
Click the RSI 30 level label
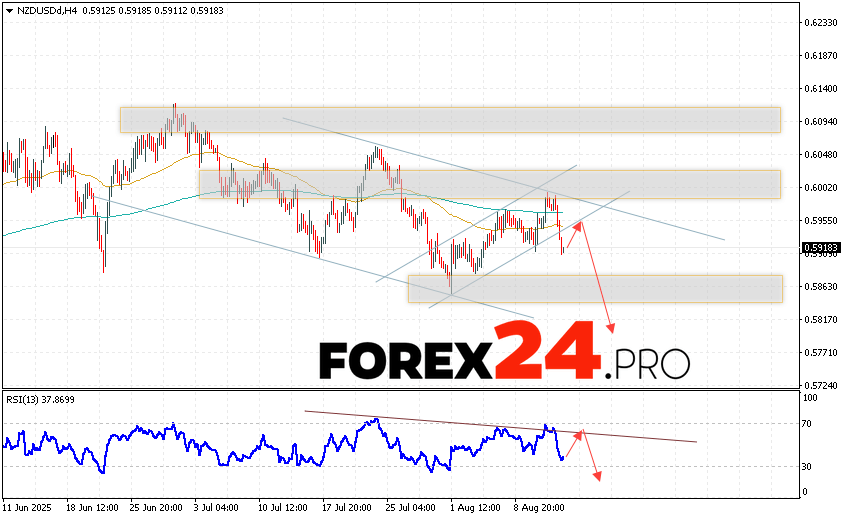coord(806,466)
